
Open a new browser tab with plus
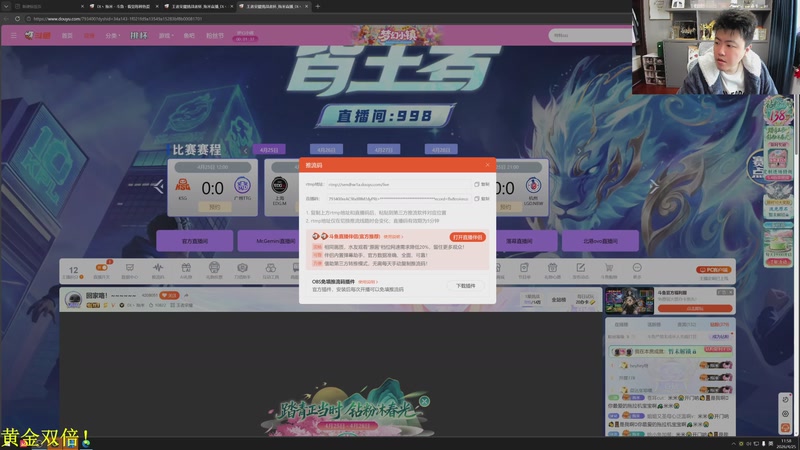coord(317,6)
